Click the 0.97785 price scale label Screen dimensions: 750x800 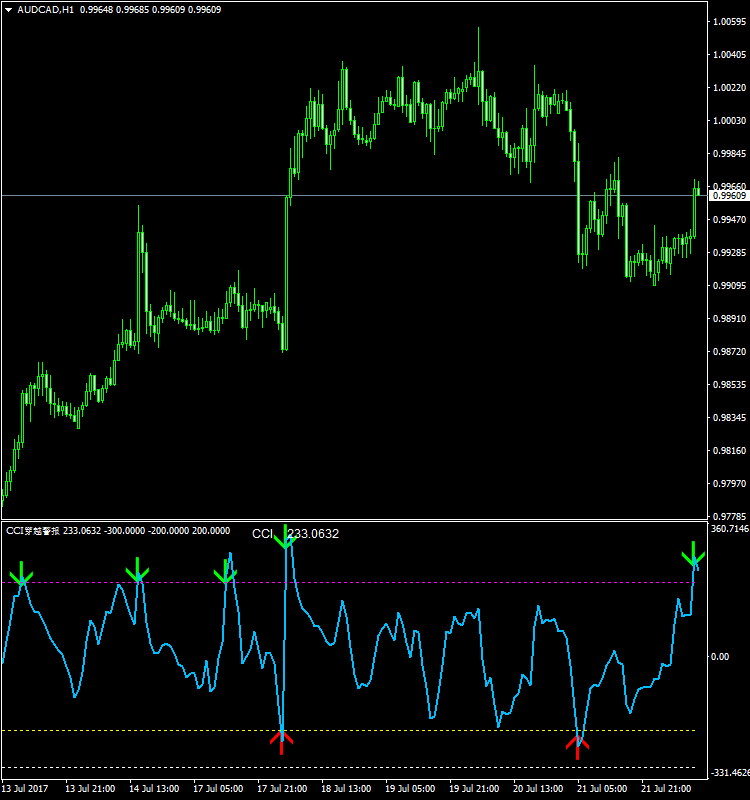tap(730, 517)
